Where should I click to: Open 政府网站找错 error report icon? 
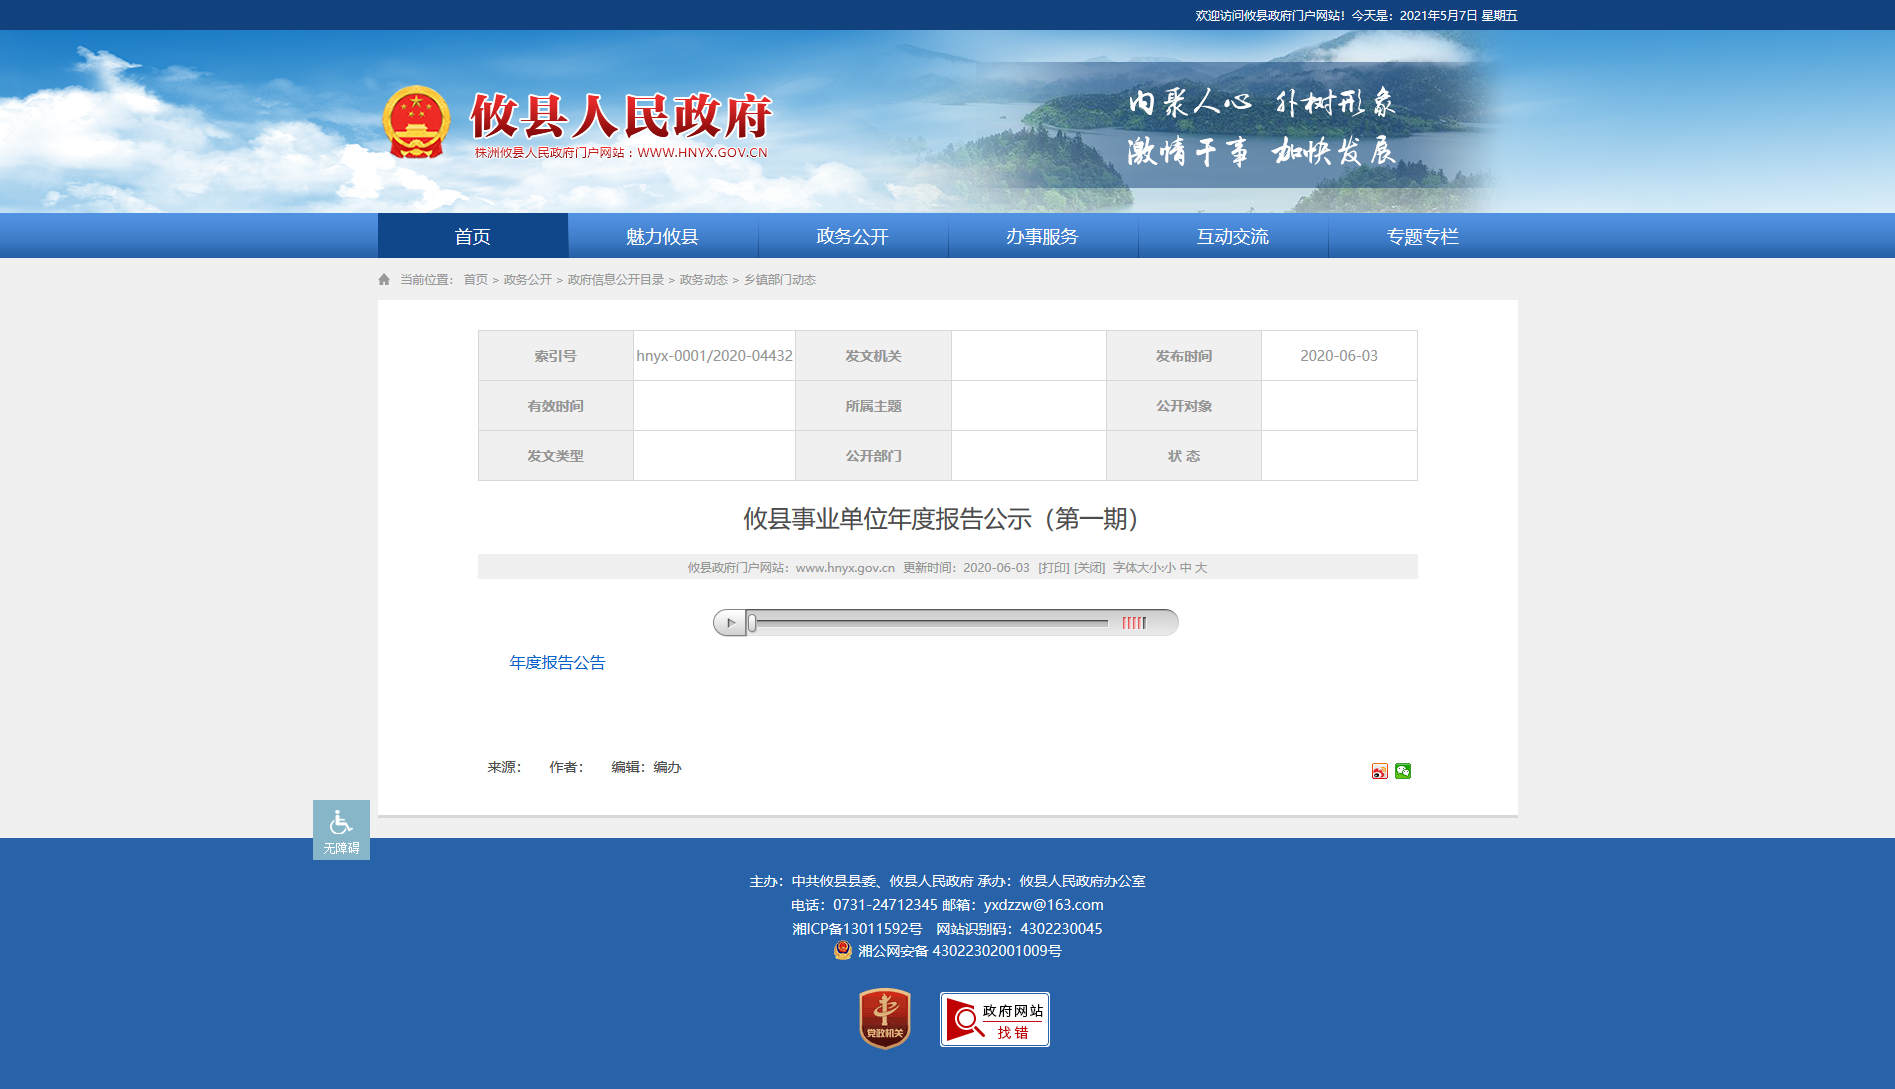995,1020
